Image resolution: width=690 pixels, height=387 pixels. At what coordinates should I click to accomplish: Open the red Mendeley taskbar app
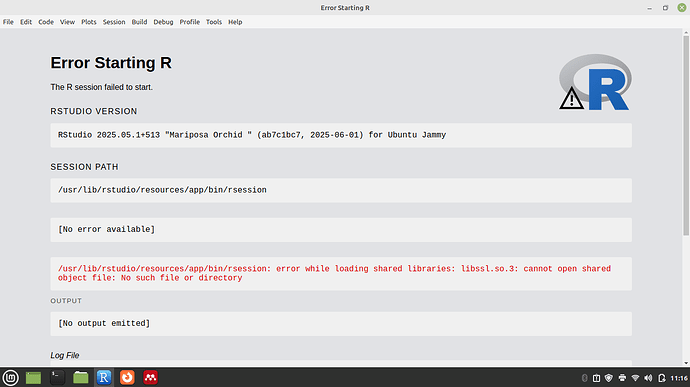point(150,377)
